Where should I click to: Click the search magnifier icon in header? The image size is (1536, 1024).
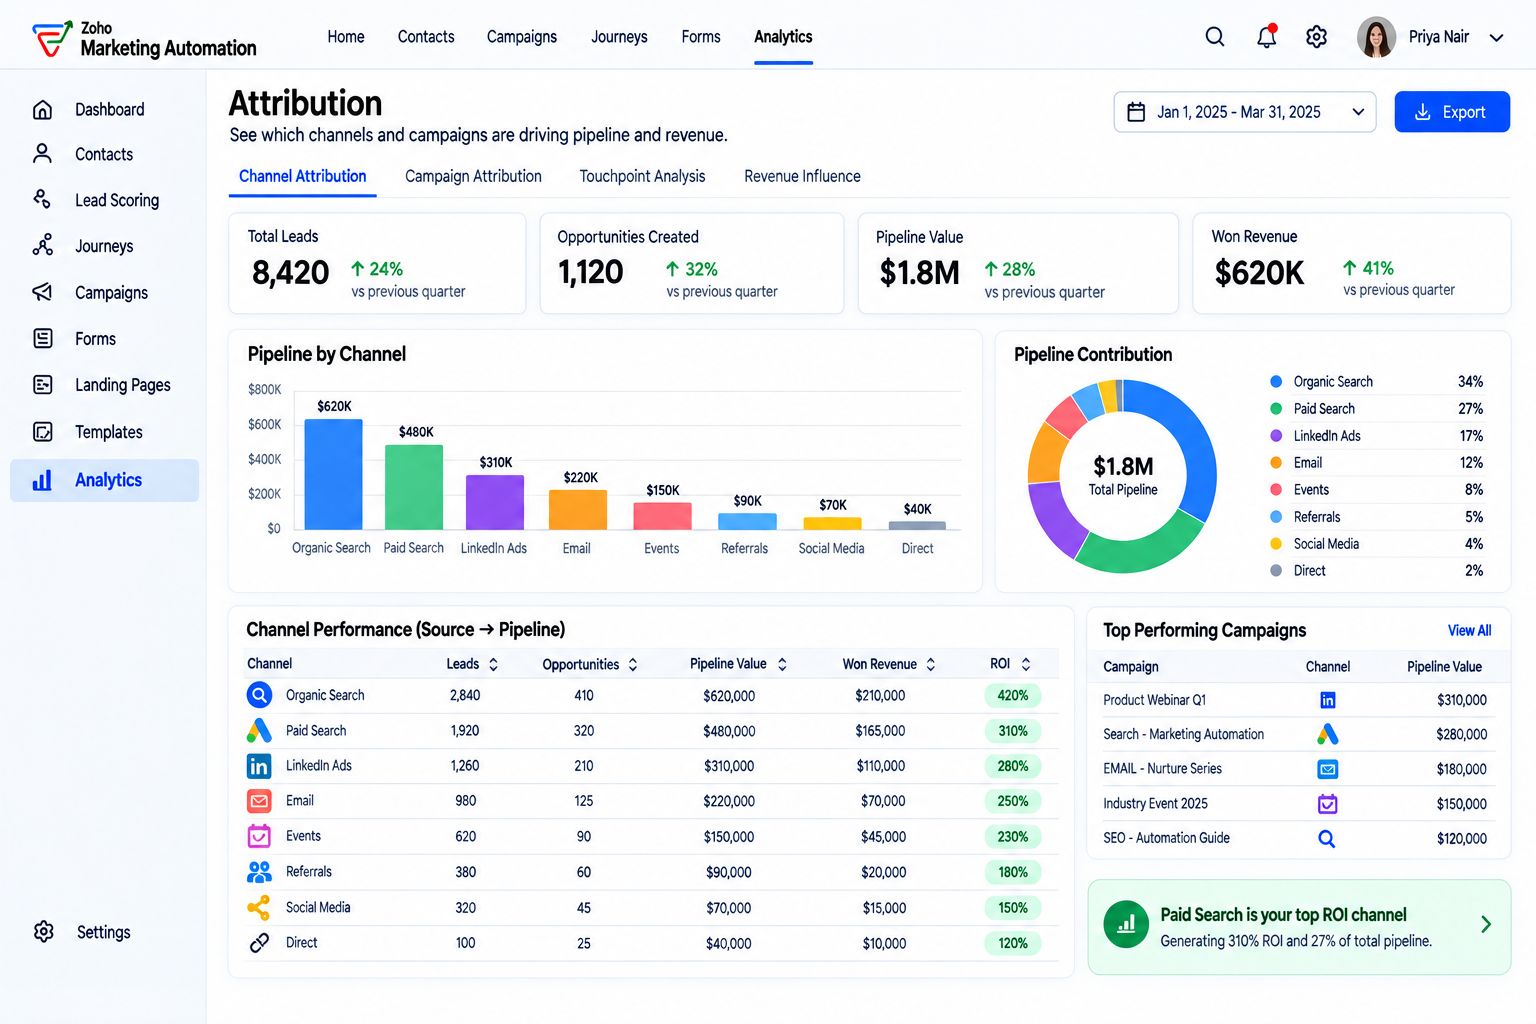[x=1215, y=37]
